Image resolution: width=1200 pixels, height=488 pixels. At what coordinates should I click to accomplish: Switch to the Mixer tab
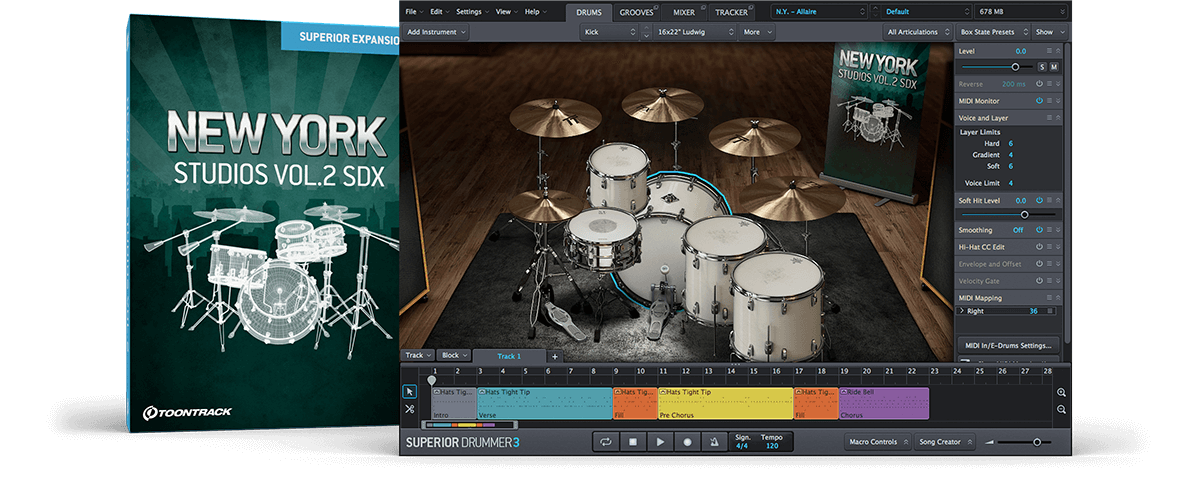tap(684, 12)
